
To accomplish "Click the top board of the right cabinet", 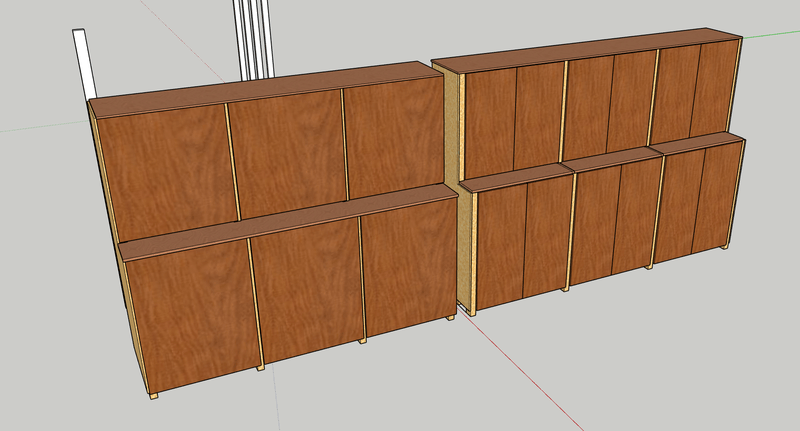I will pos(587,50).
